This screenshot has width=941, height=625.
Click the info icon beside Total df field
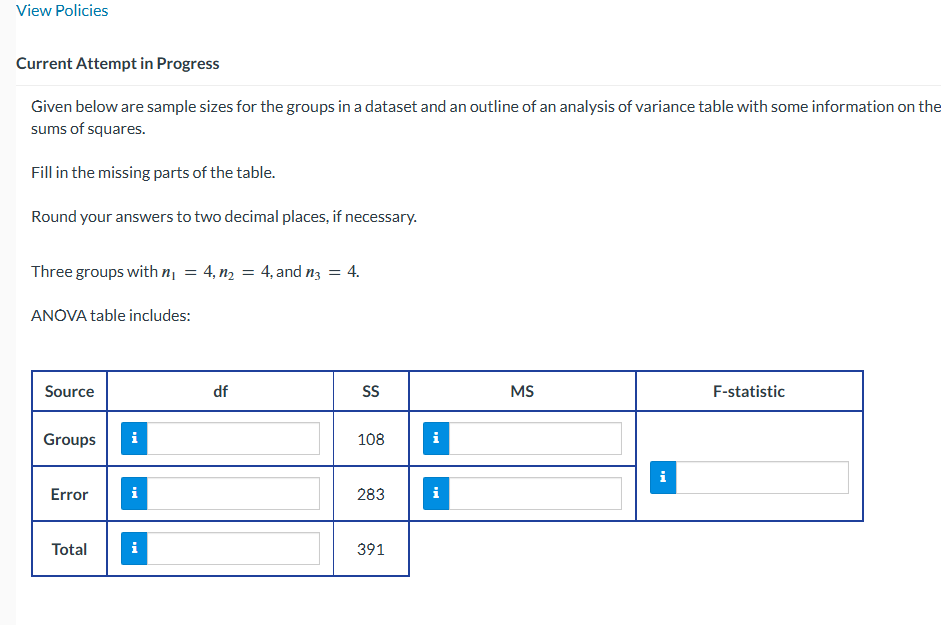click(134, 548)
